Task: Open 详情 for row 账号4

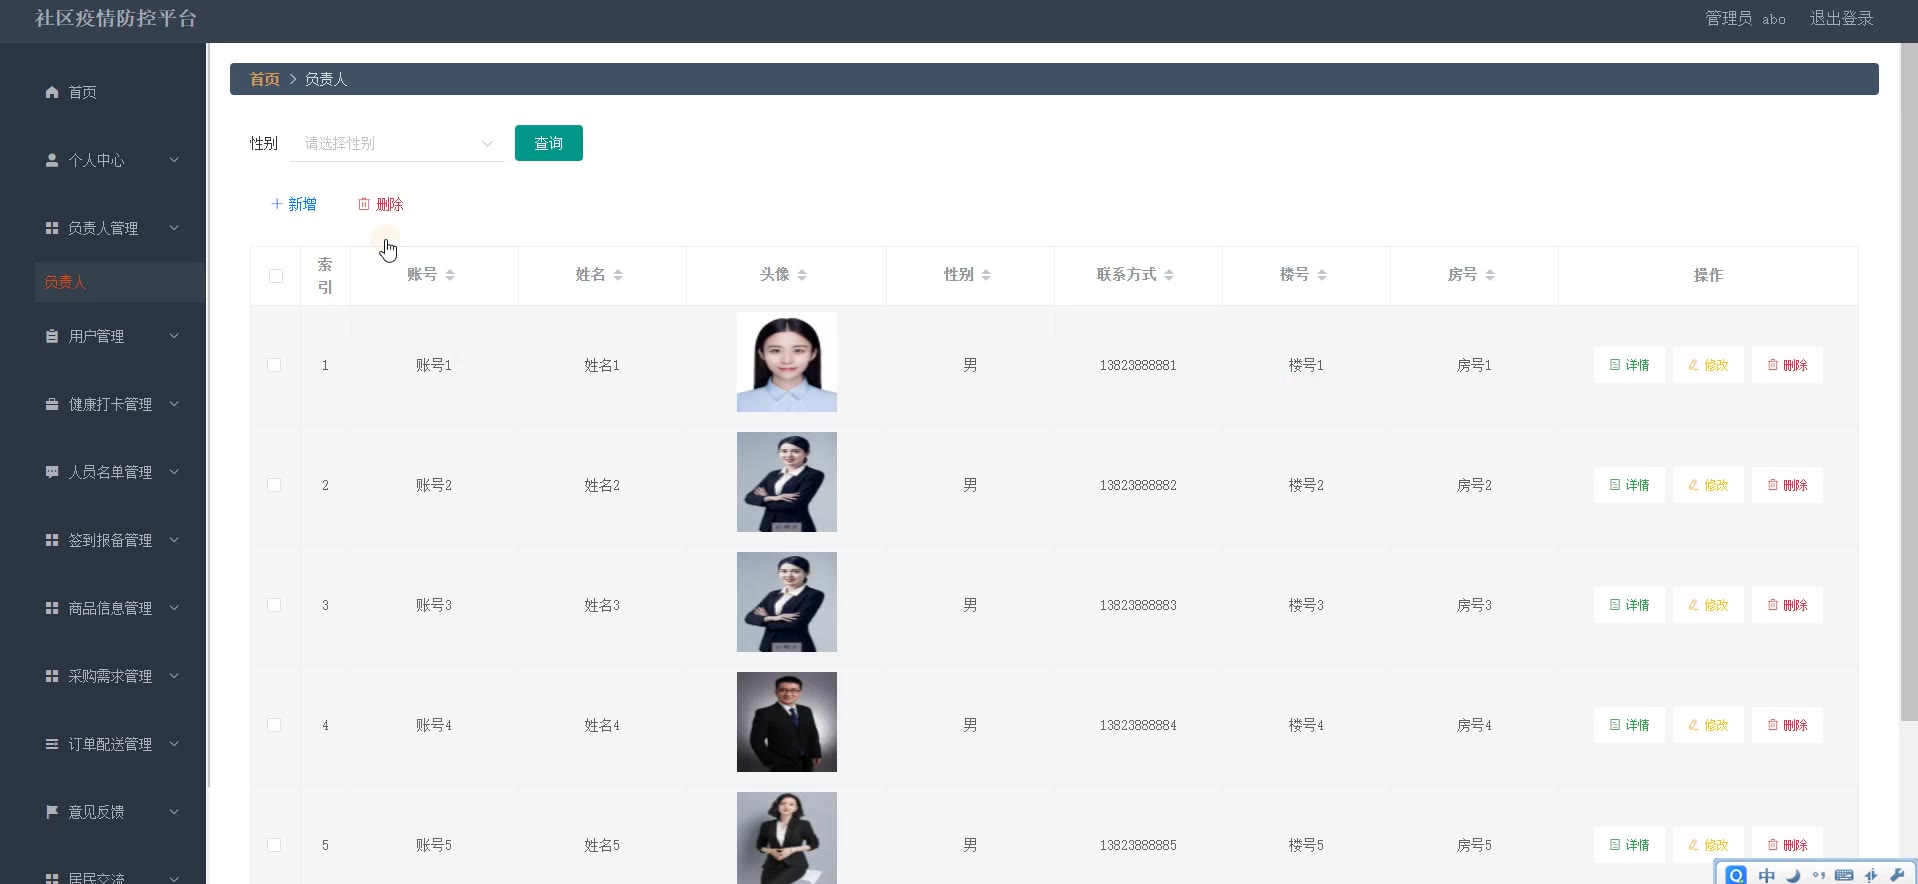Action: point(1629,725)
